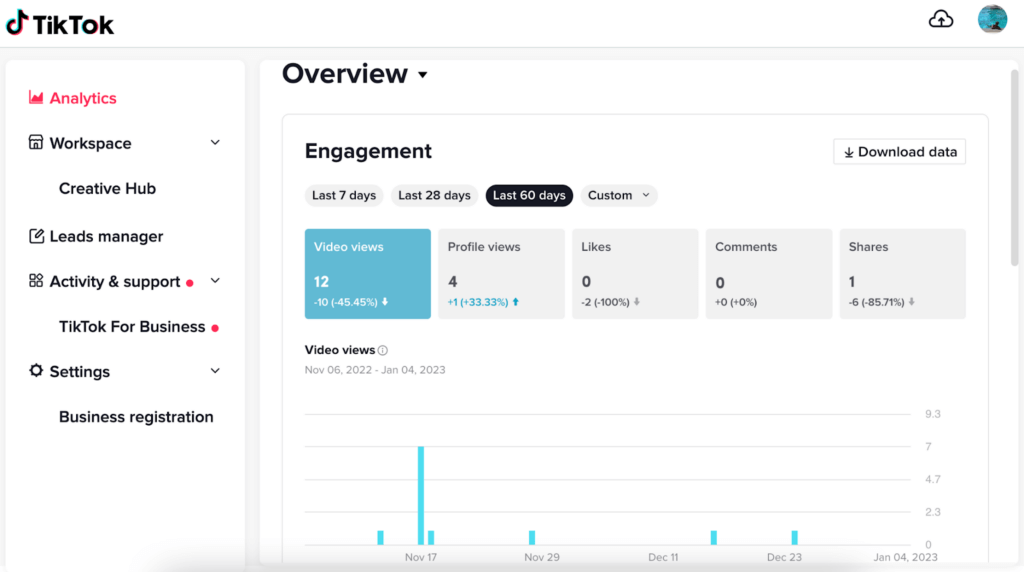
Task: Click the Activity & support grid icon
Action: [36, 281]
